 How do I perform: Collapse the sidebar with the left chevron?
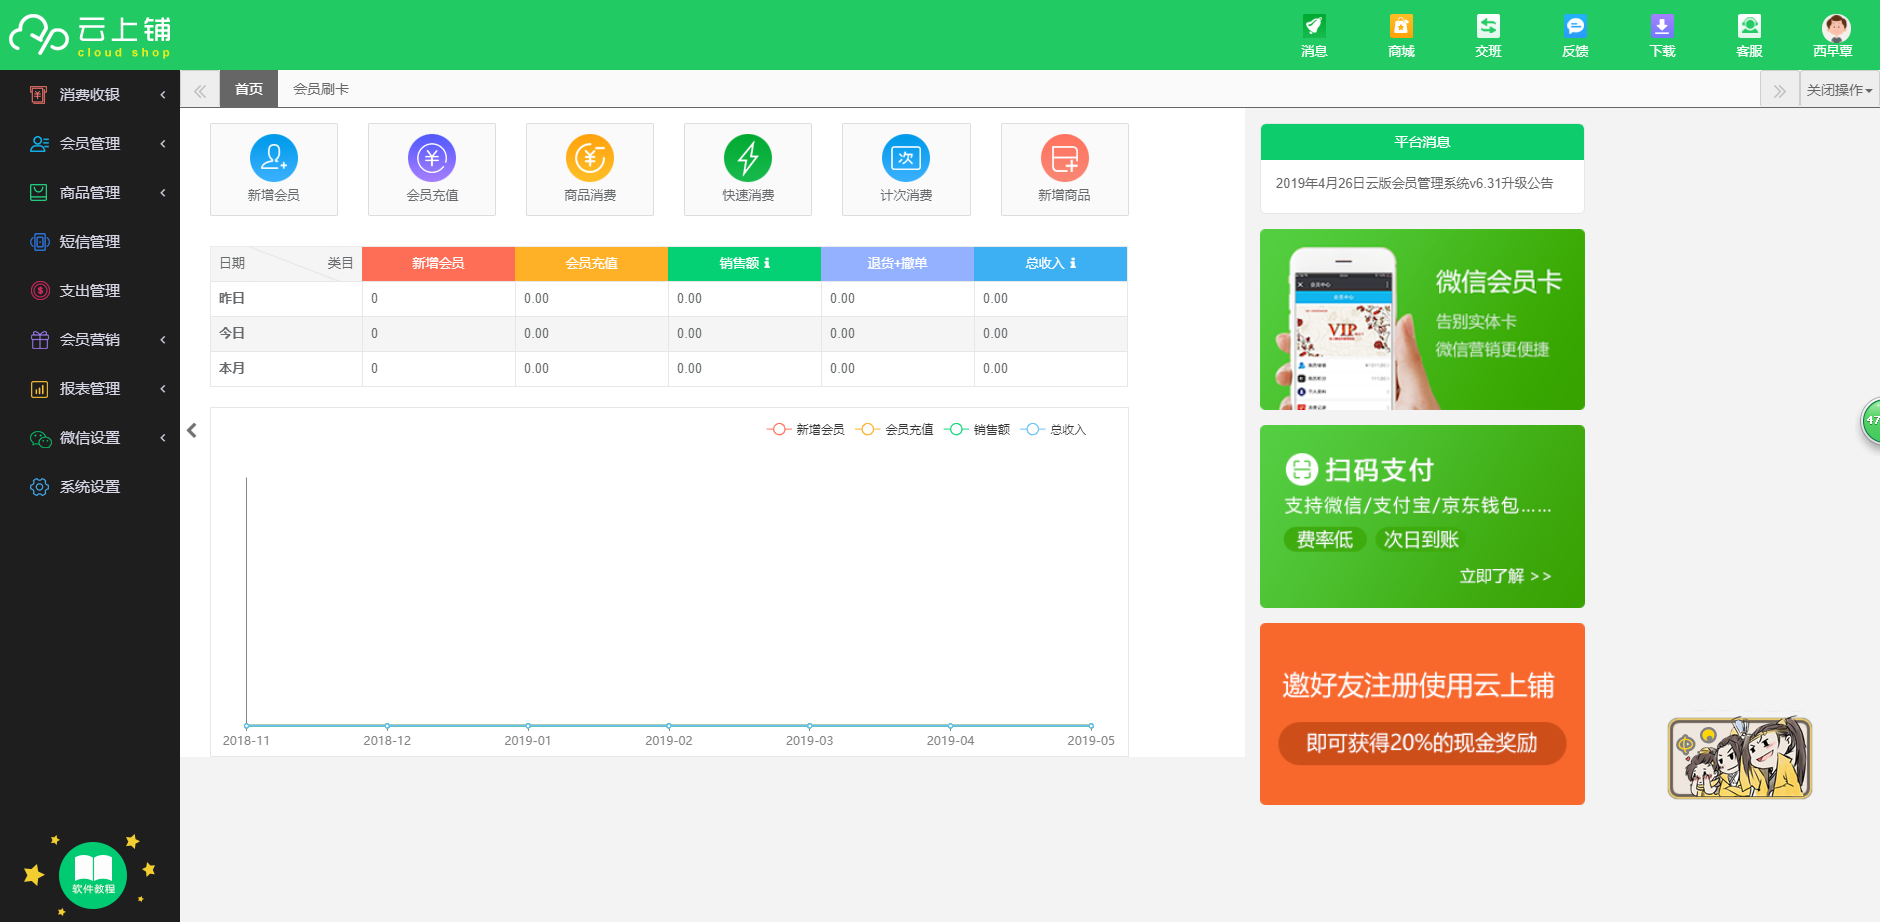192,431
